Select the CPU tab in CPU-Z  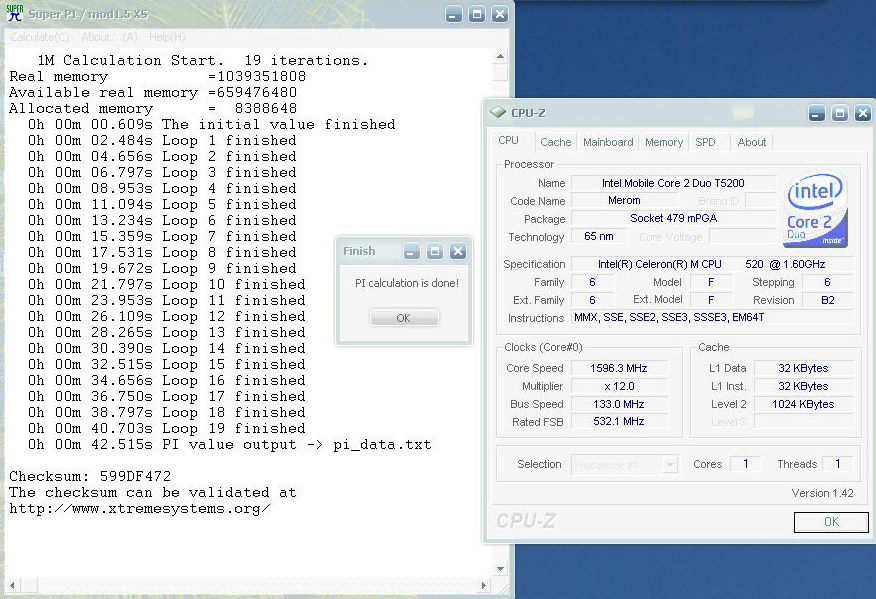[509, 140]
